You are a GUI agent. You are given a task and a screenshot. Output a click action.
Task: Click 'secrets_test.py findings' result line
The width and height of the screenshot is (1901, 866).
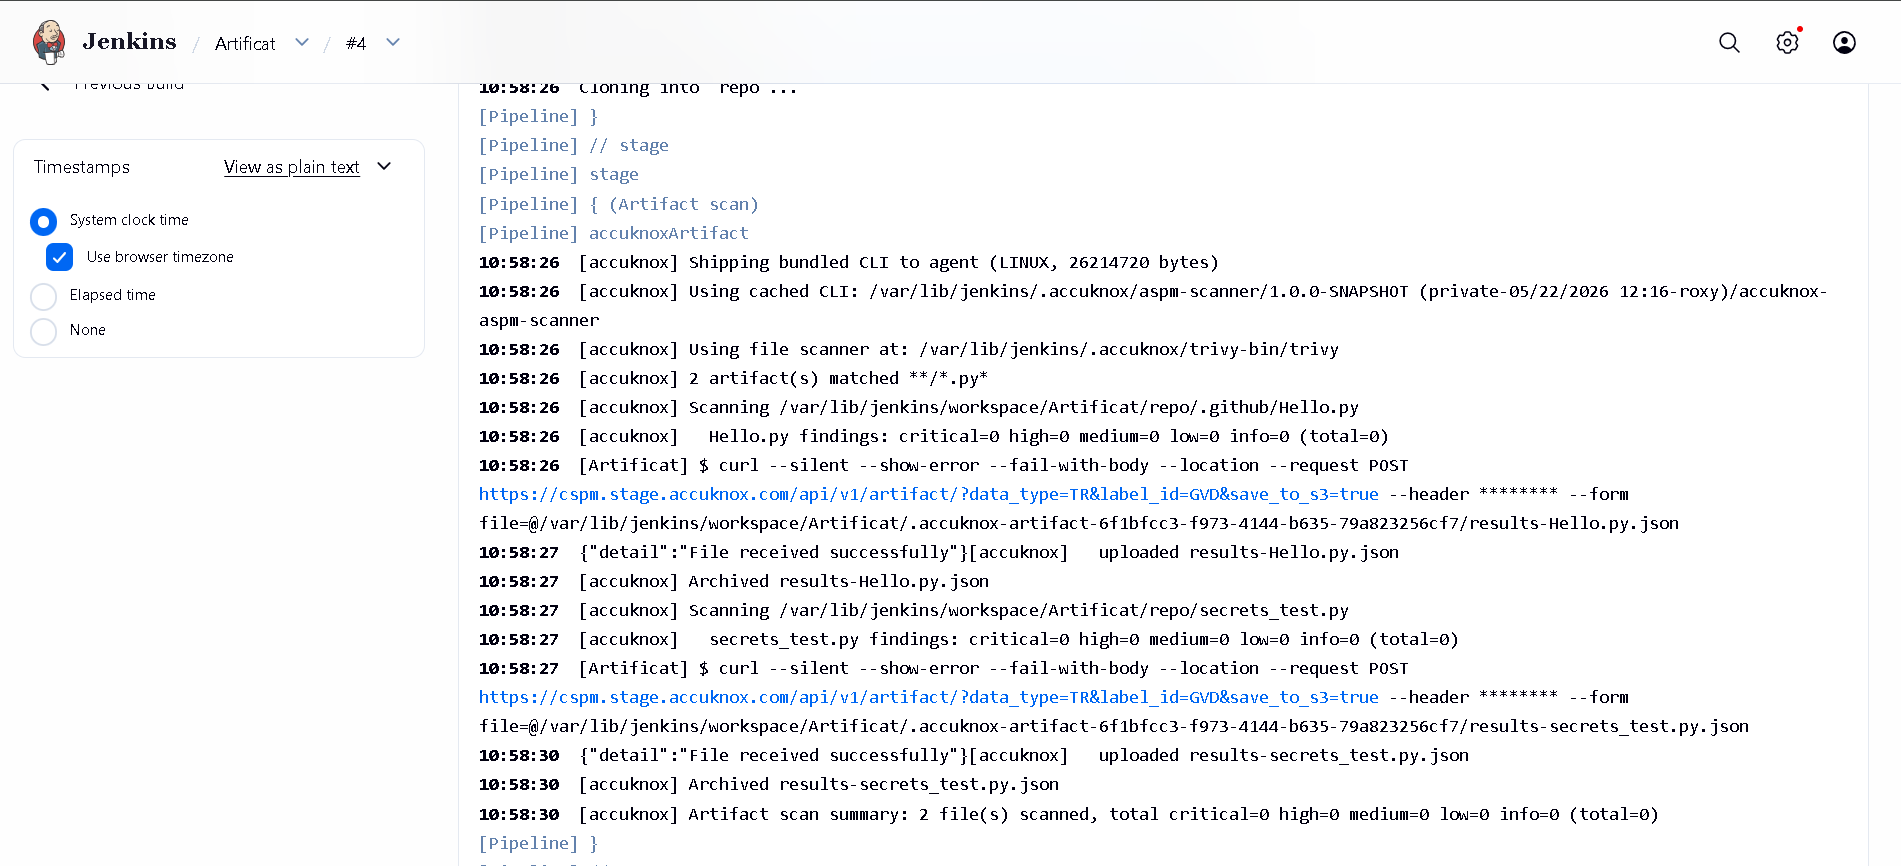click(968, 639)
